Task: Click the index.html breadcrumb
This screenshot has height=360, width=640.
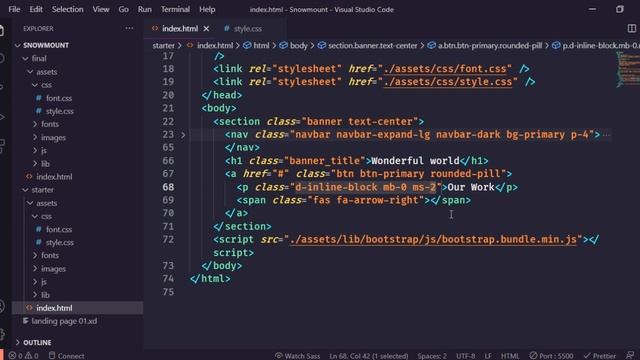Action: (x=215, y=45)
